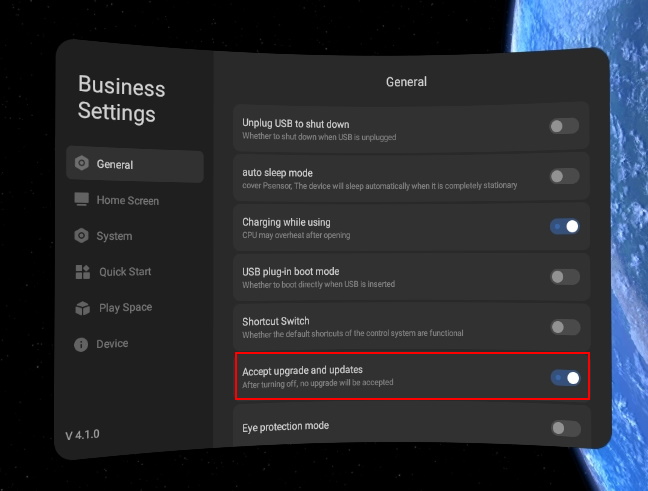This screenshot has height=491, width=648.
Task: Click 'After turning off, no upgrade' description
Action: [x=317, y=383]
